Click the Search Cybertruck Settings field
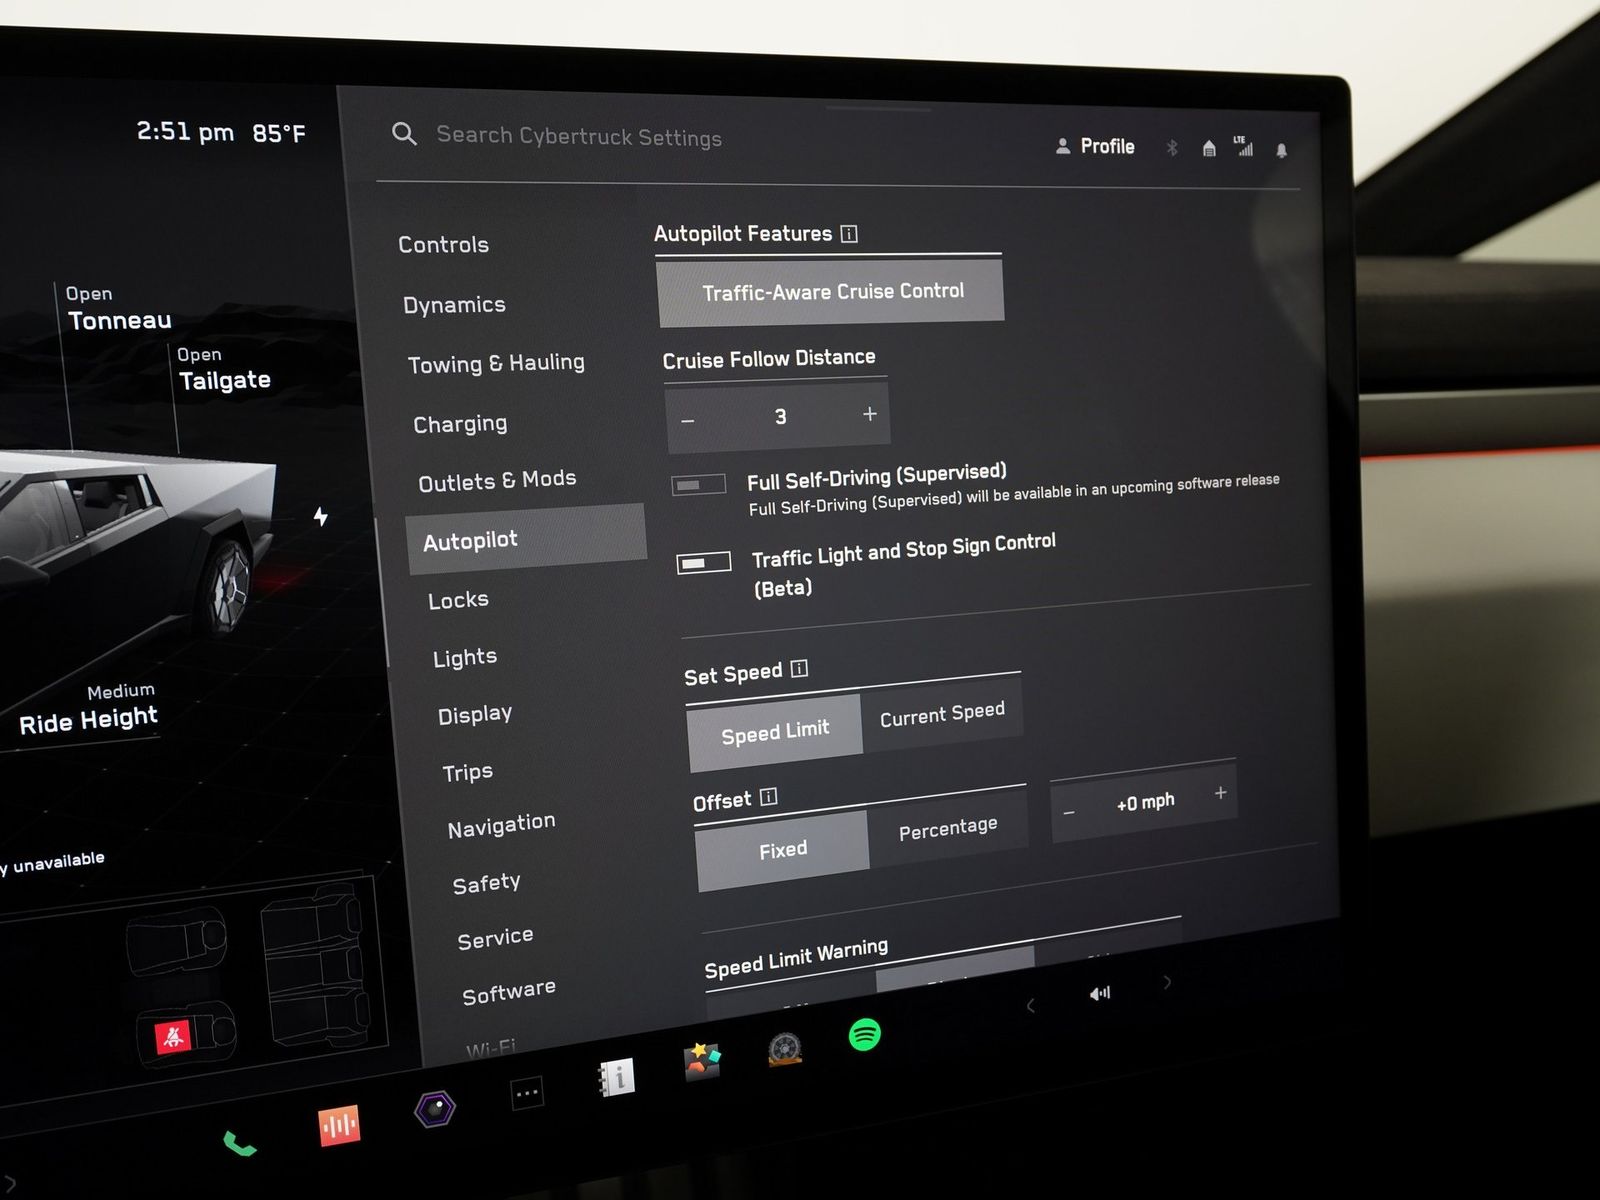 pyautogui.click(x=579, y=137)
